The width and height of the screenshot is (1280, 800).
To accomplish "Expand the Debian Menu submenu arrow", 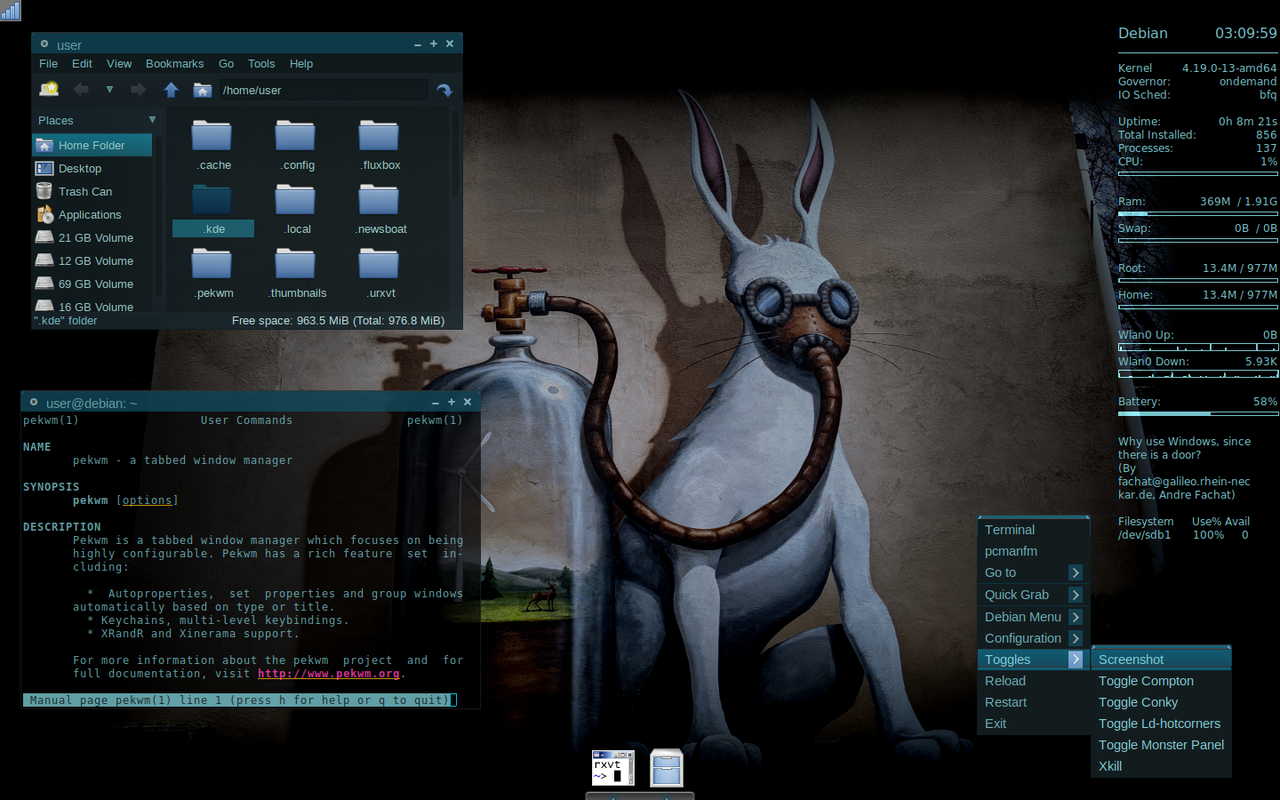I will (x=1075, y=617).
